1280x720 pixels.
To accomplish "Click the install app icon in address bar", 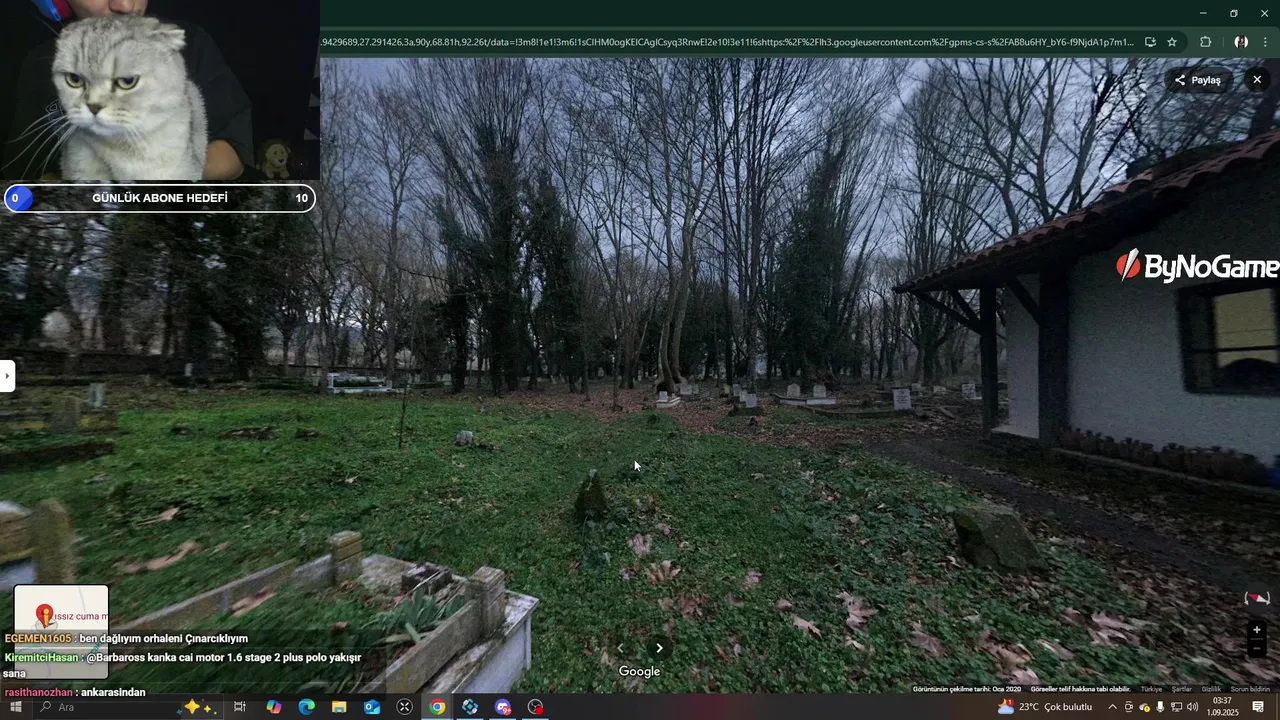I will (x=1150, y=42).
